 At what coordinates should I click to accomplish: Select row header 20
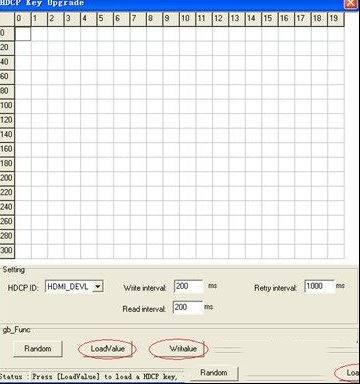pos(7,48)
